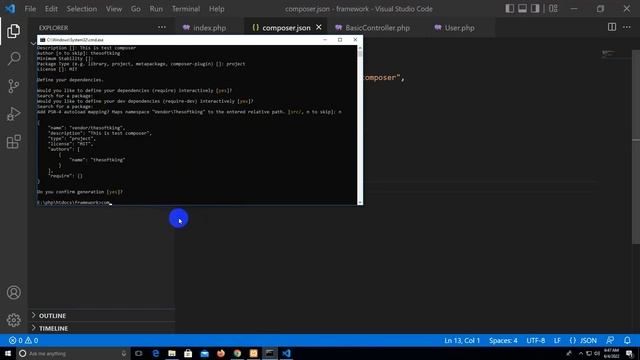Open Command Prompt from taskbar
Viewport: 640px width, 360px height.
pyautogui.click(x=270, y=353)
